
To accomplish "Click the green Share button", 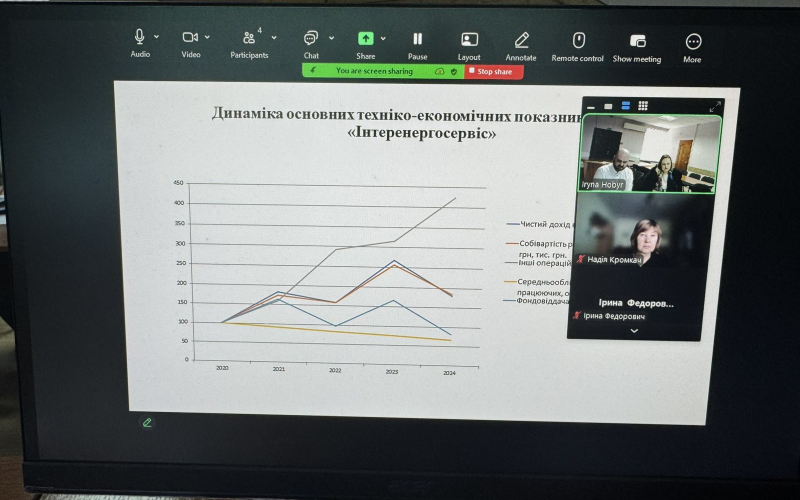I will pyautogui.click(x=366, y=38).
